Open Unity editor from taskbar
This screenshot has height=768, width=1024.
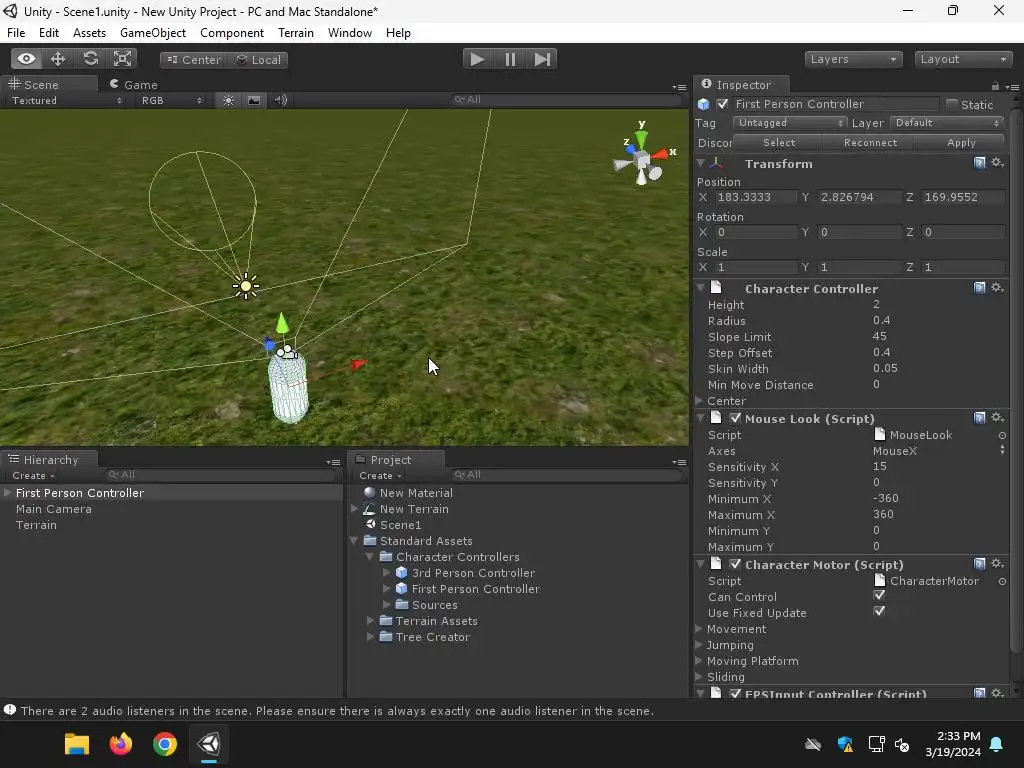[209, 744]
